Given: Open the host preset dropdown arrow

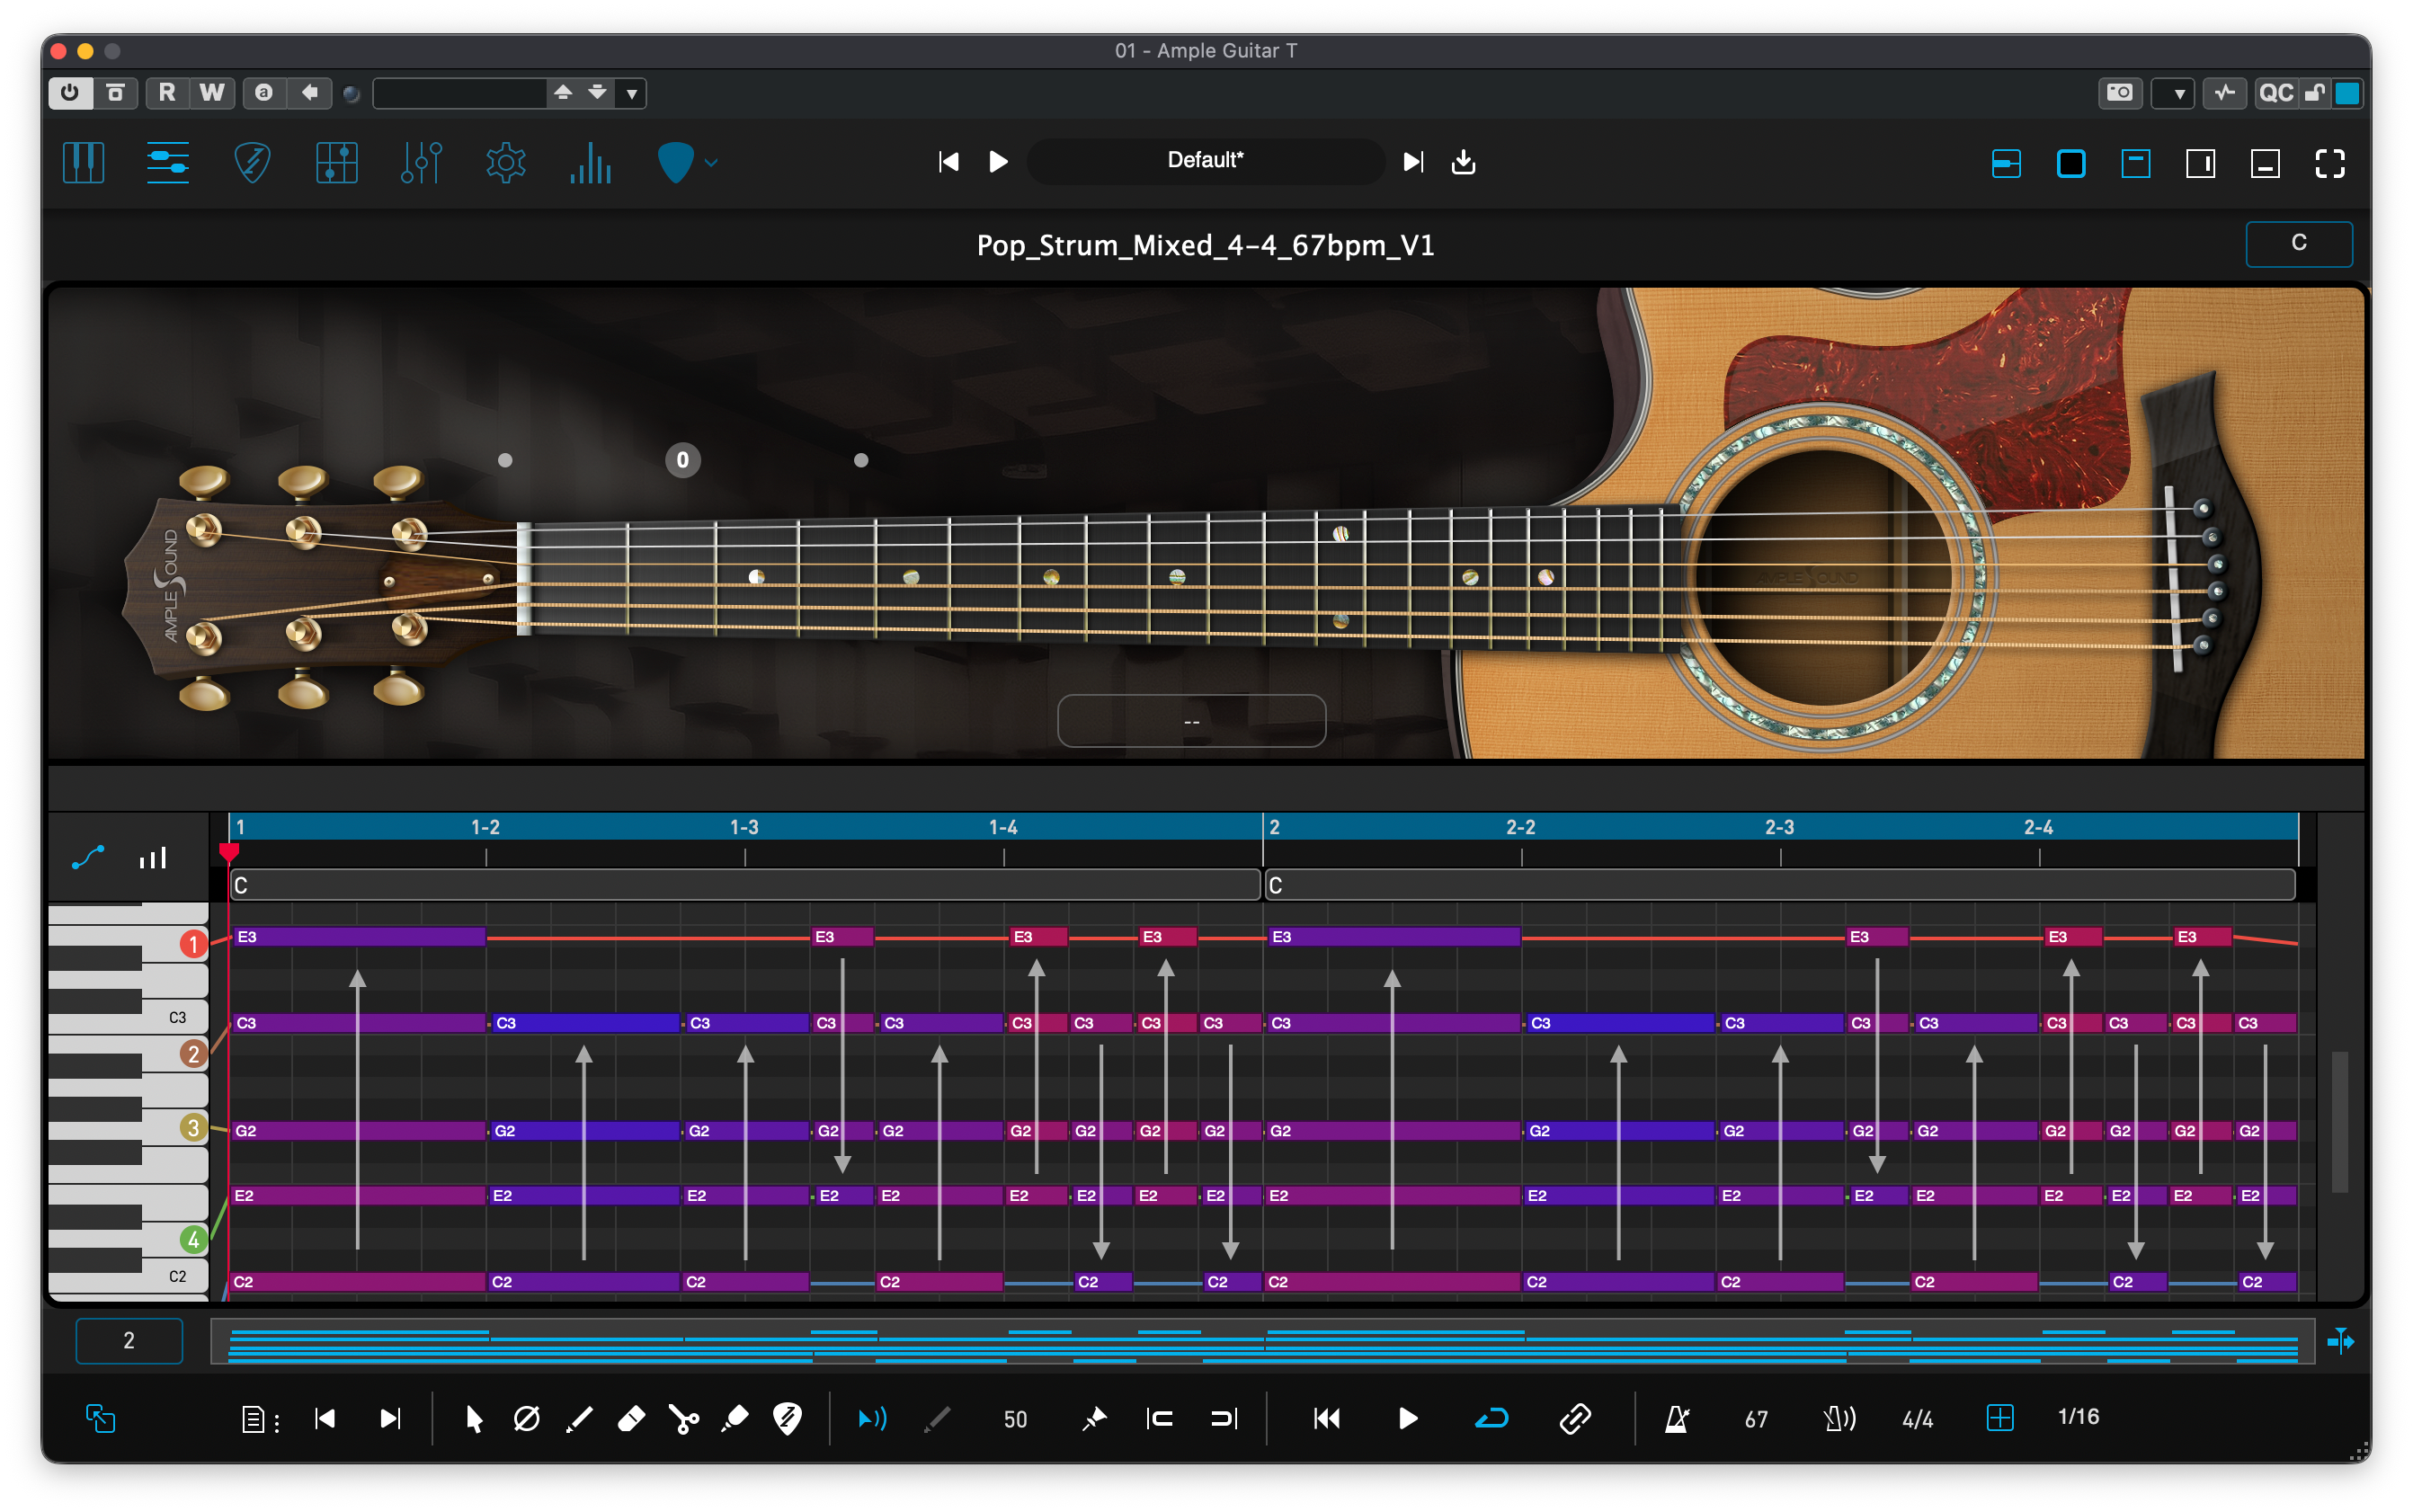Looking at the screenshot, I should 632,94.
